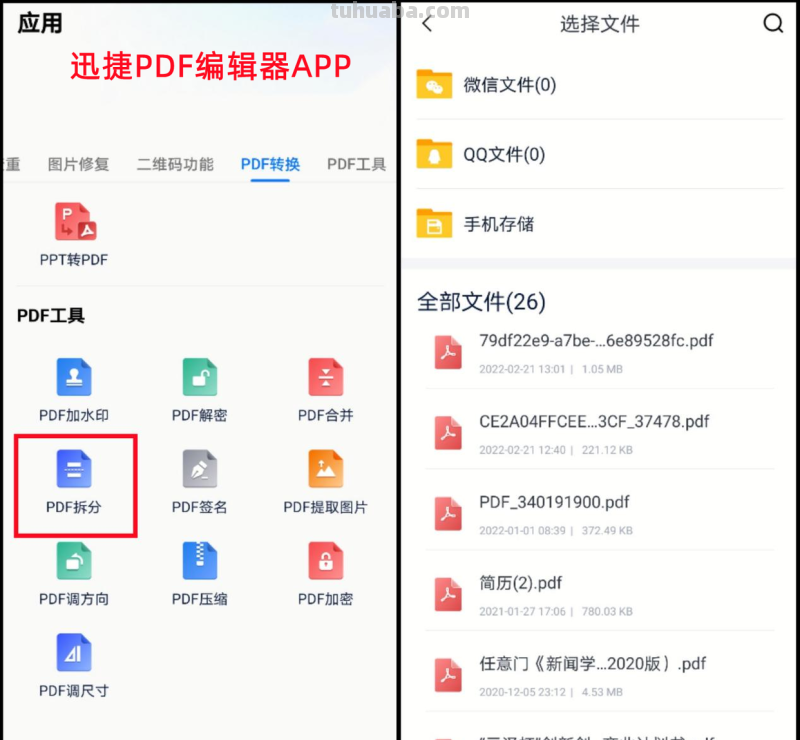This screenshot has height=740, width=800.
Task: Select the PDF转换 tab
Action: (x=270, y=164)
